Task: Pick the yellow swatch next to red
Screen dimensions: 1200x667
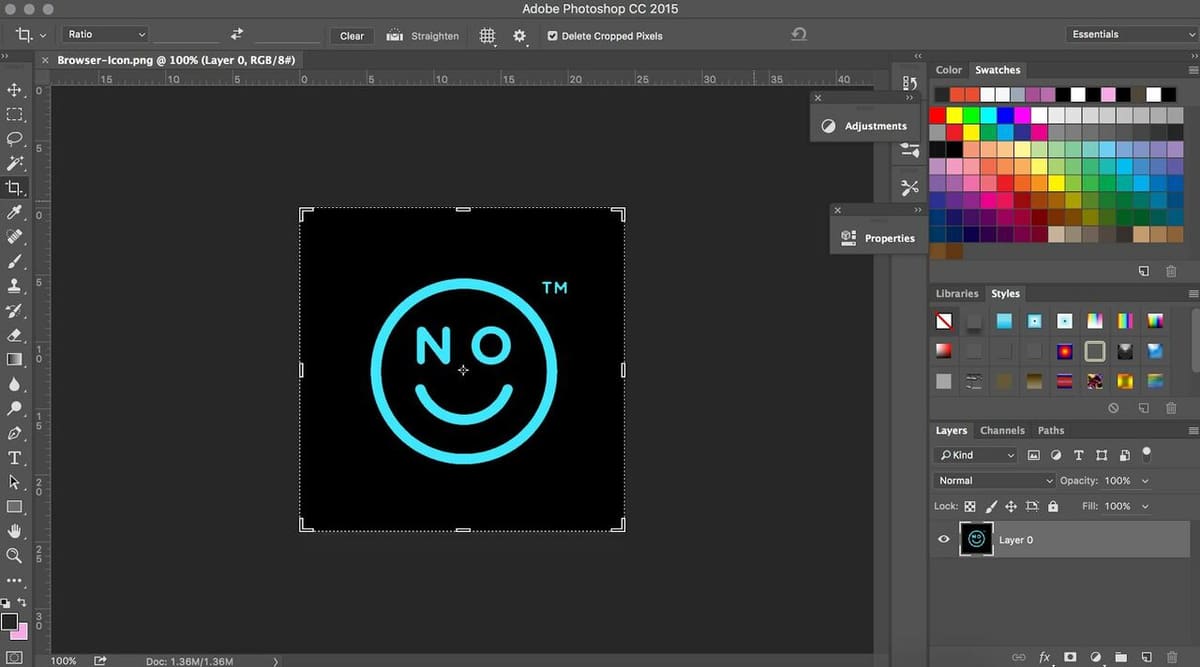Action: coord(955,116)
